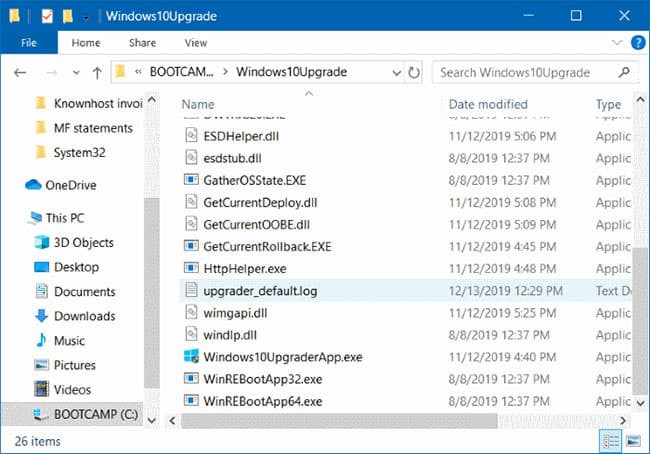Switch to the Share ribbon tab
Viewport: 650px width, 454px height.
pos(142,43)
